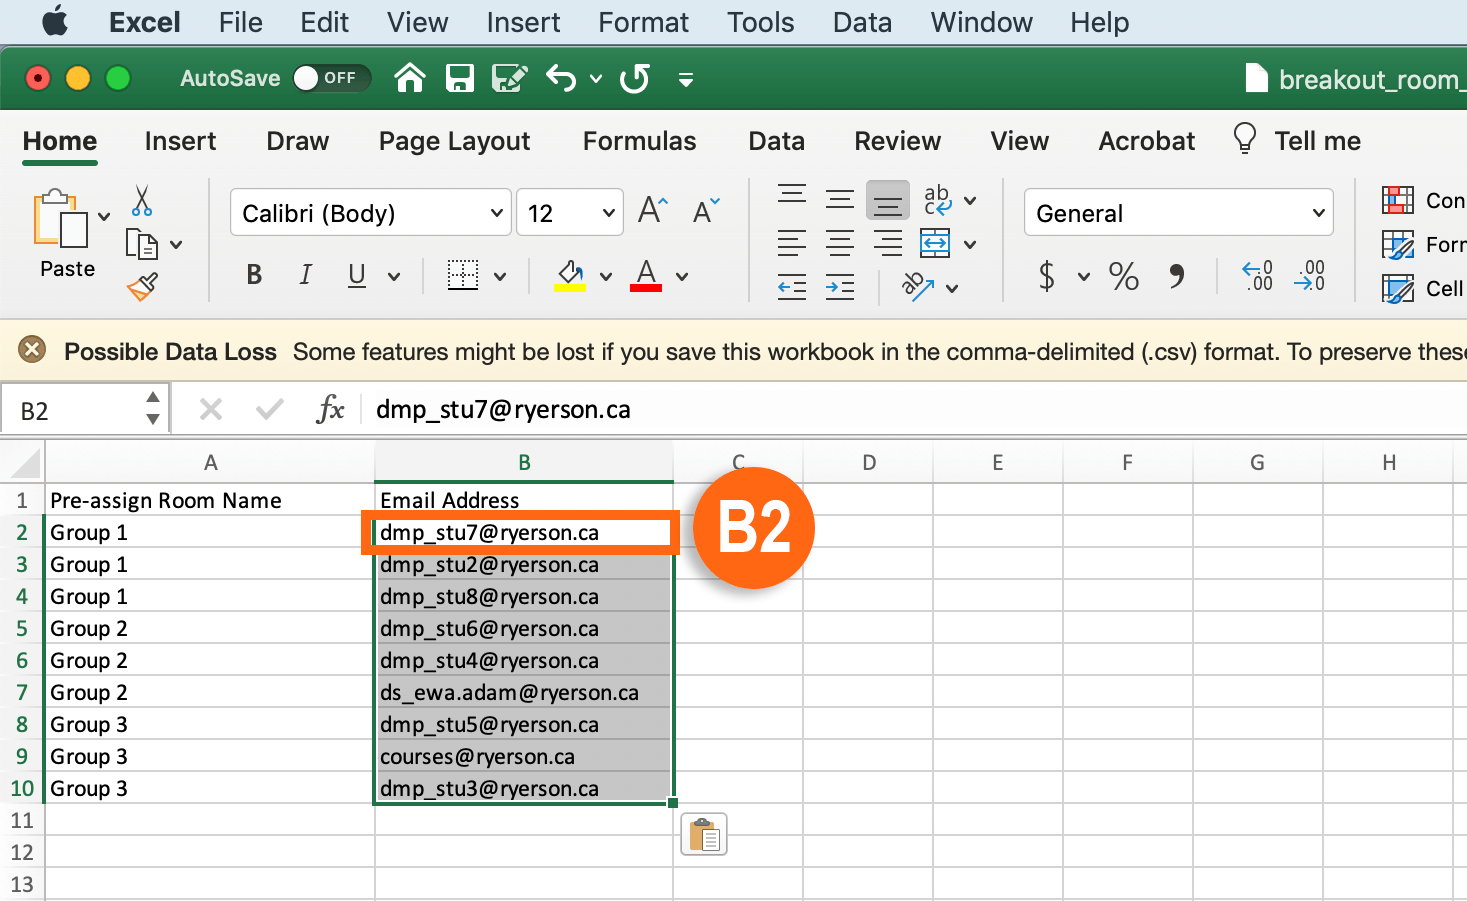Redo the last action
Viewport: 1467px width, 901px height.
[x=635, y=78]
